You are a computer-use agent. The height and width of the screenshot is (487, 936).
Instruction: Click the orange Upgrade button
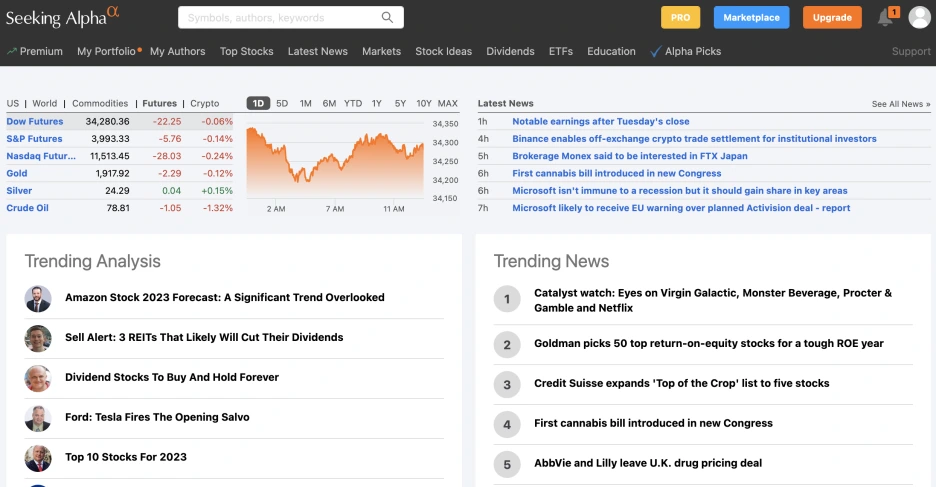(x=832, y=17)
